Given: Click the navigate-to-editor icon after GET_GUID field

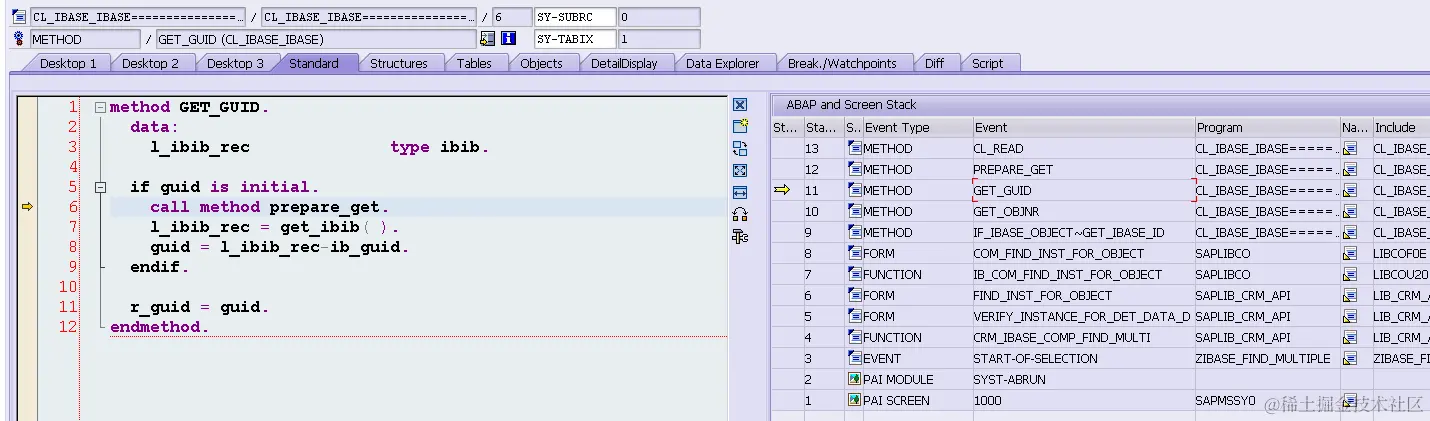Looking at the screenshot, I should 487,39.
